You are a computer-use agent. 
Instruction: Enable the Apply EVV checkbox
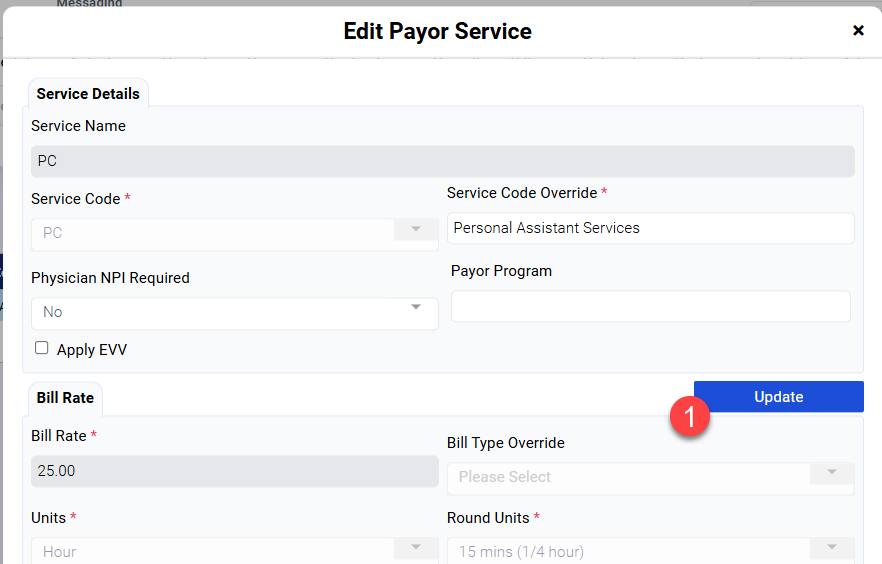[x=42, y=348]
